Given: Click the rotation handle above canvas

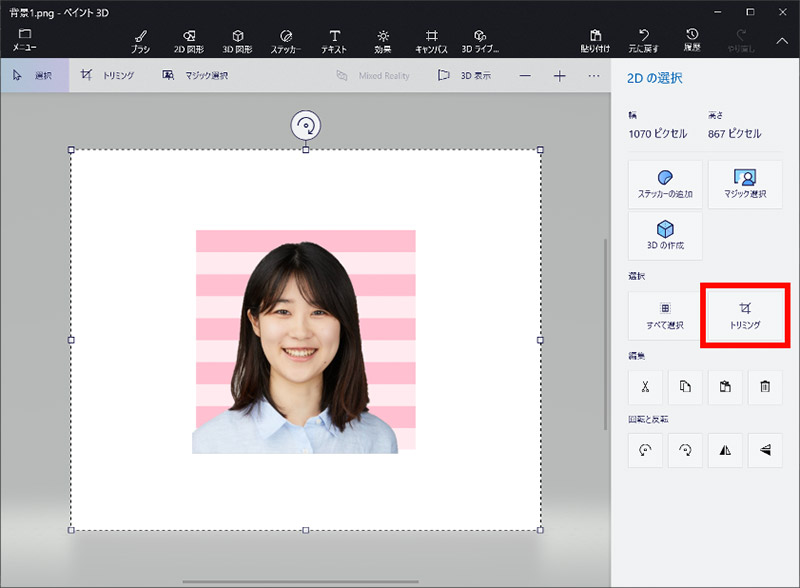Looking at the screenshot, I should [306, 125].
